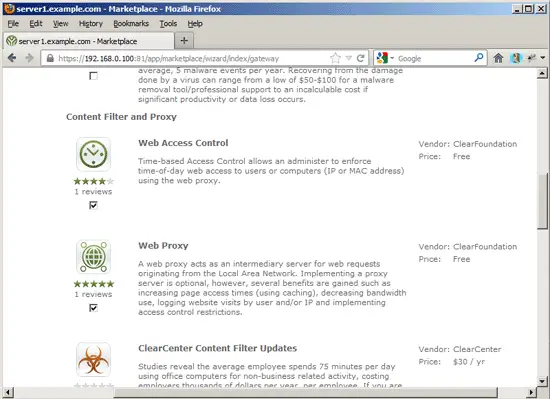Open the Bookmarks menu

[x=131, y=23]
